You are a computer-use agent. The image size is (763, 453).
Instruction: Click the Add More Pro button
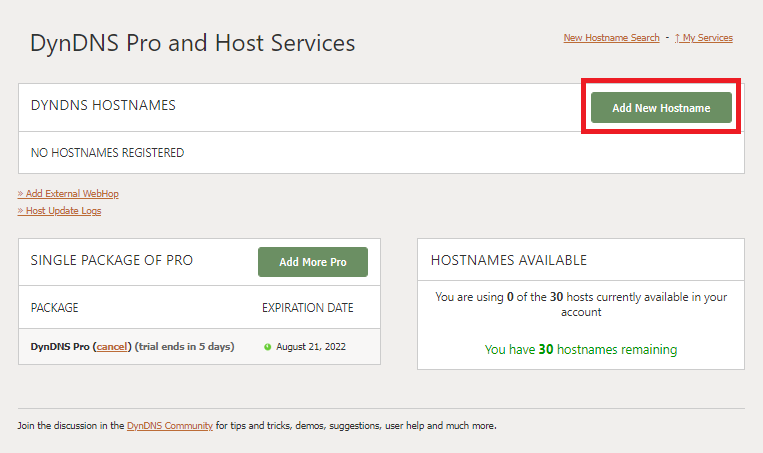313,262
